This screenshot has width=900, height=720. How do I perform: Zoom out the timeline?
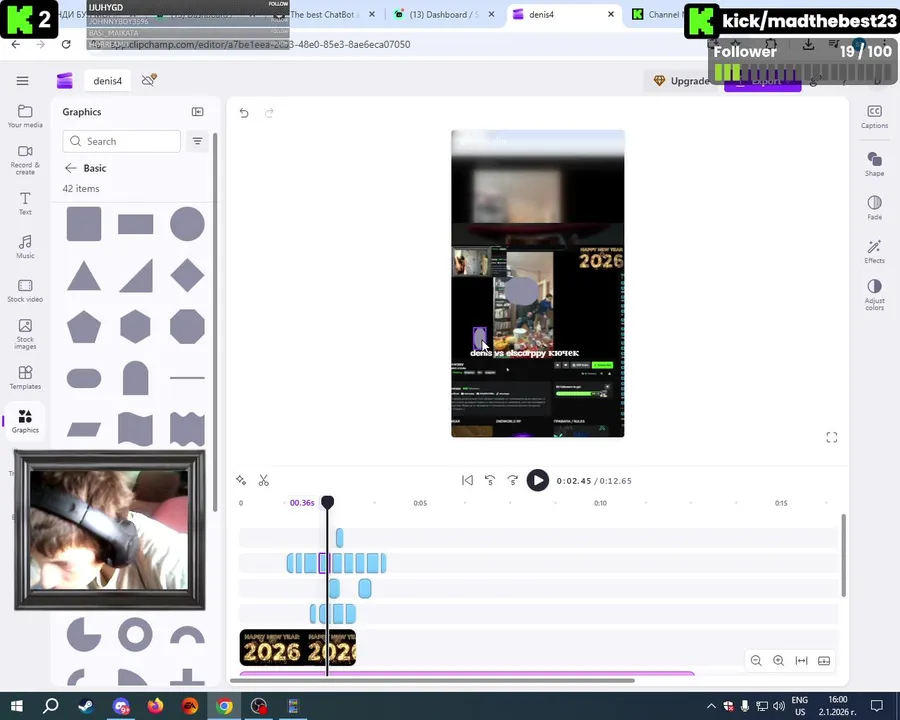756,661
